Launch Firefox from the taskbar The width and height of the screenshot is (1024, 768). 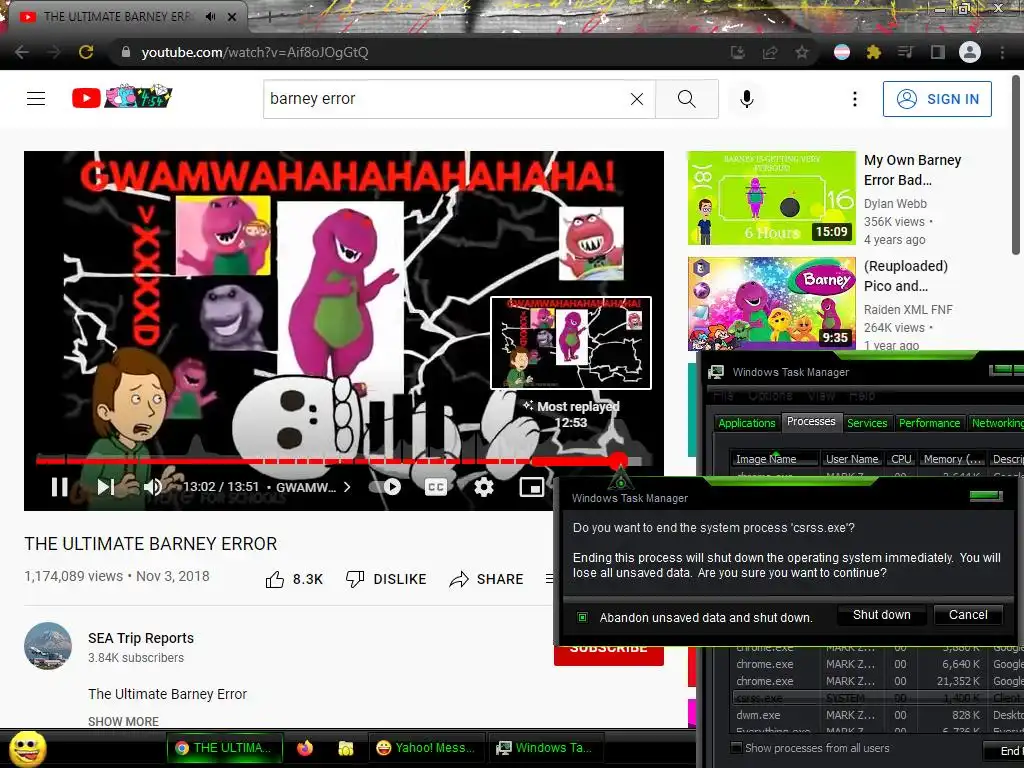coord(305,748)
